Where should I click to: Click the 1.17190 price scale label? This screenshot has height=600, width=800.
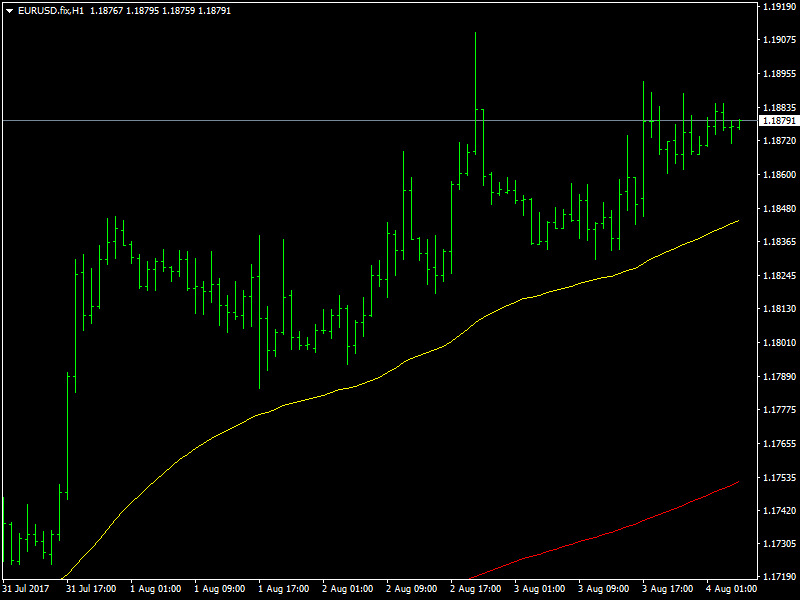[x=779, y=577]
